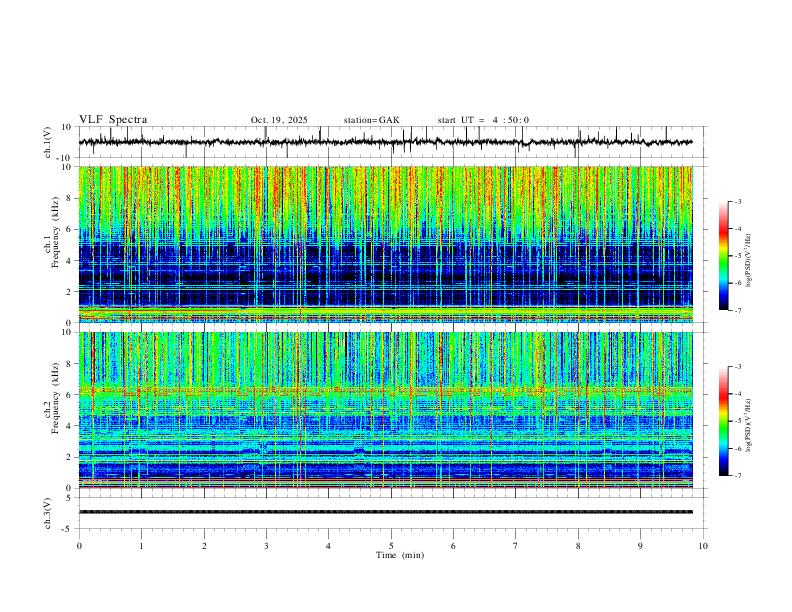Click time axis tick label "8"
Viewport: 792px width, 612px height.
pos(578,546)
